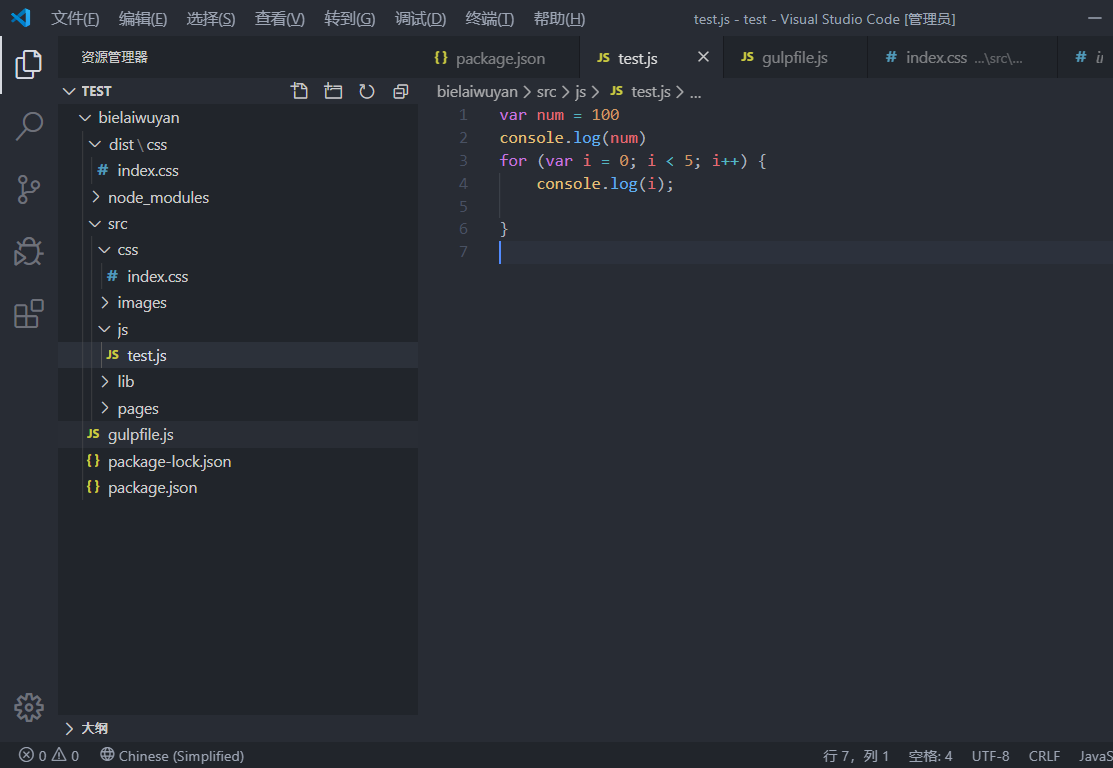1113x768 pixels.
Task: Change indentation via 空格: 4 status item
Action: pyautogui.click(x=931, y=756)
